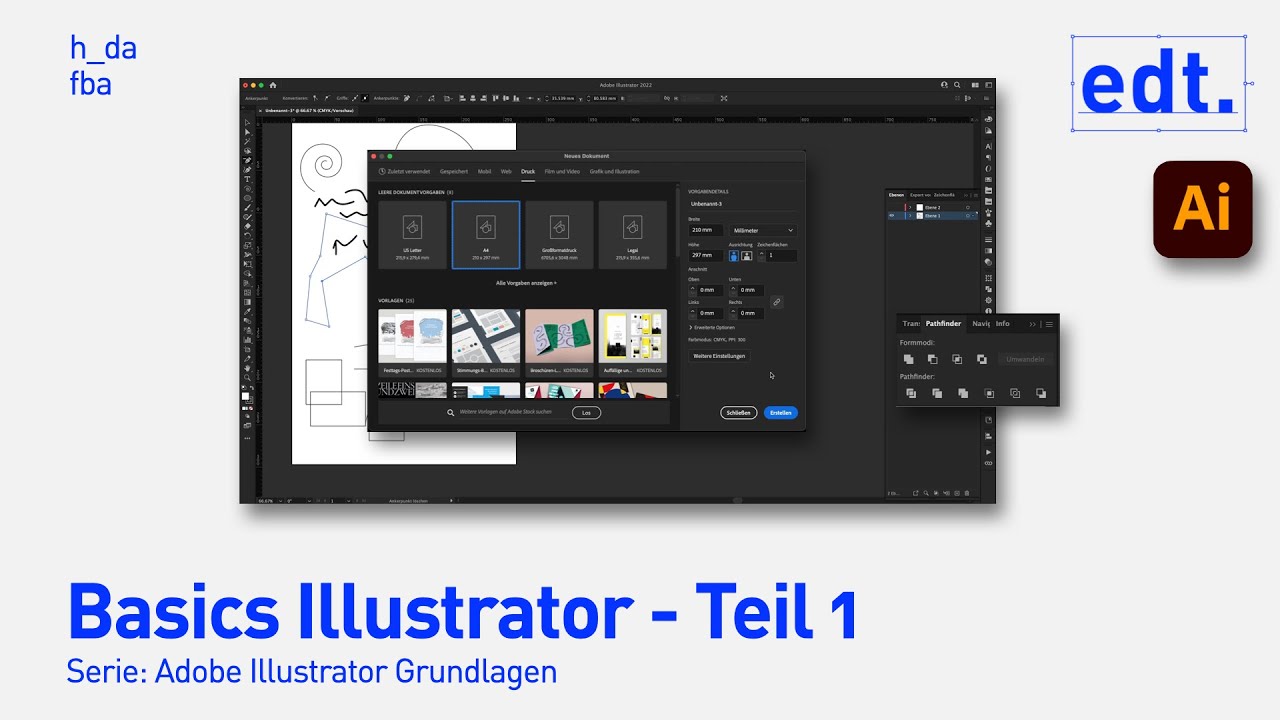Click the Unite shape mode icon in Pathfinder
The image size is (1280, 720).
908,359
